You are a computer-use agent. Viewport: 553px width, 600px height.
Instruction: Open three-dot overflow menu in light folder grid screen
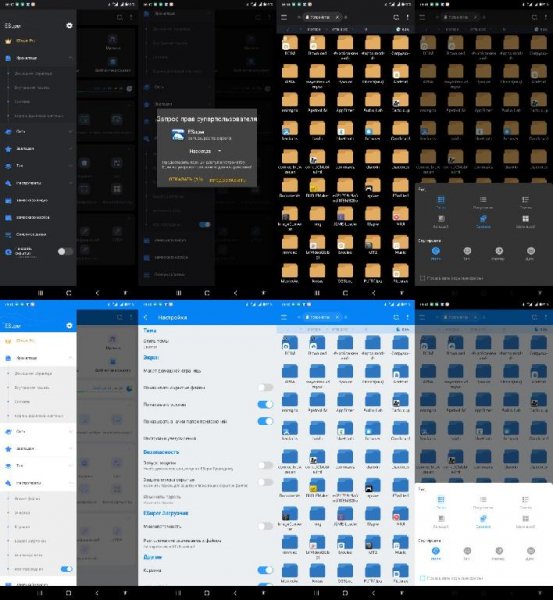[x=408, y=317]
